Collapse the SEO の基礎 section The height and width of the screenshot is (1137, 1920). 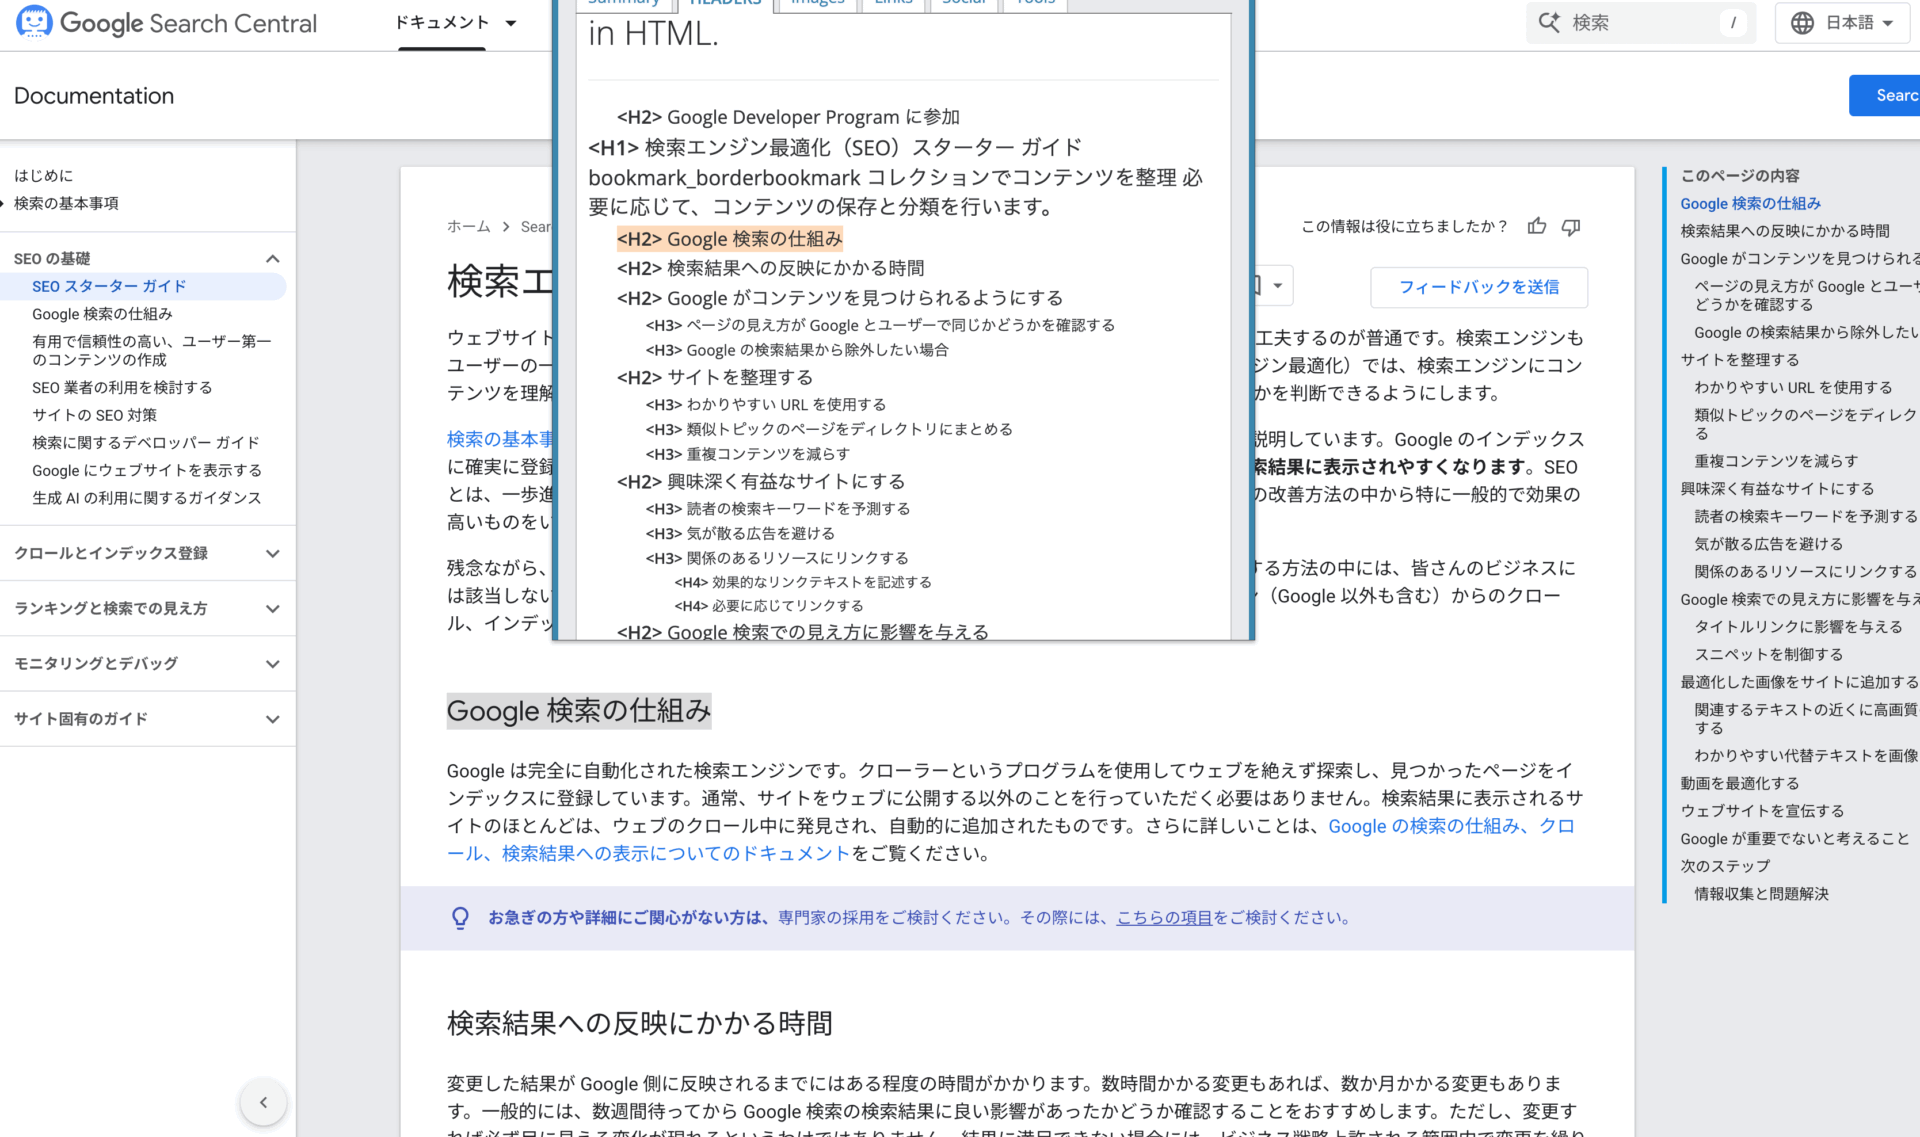pos(272,257)
